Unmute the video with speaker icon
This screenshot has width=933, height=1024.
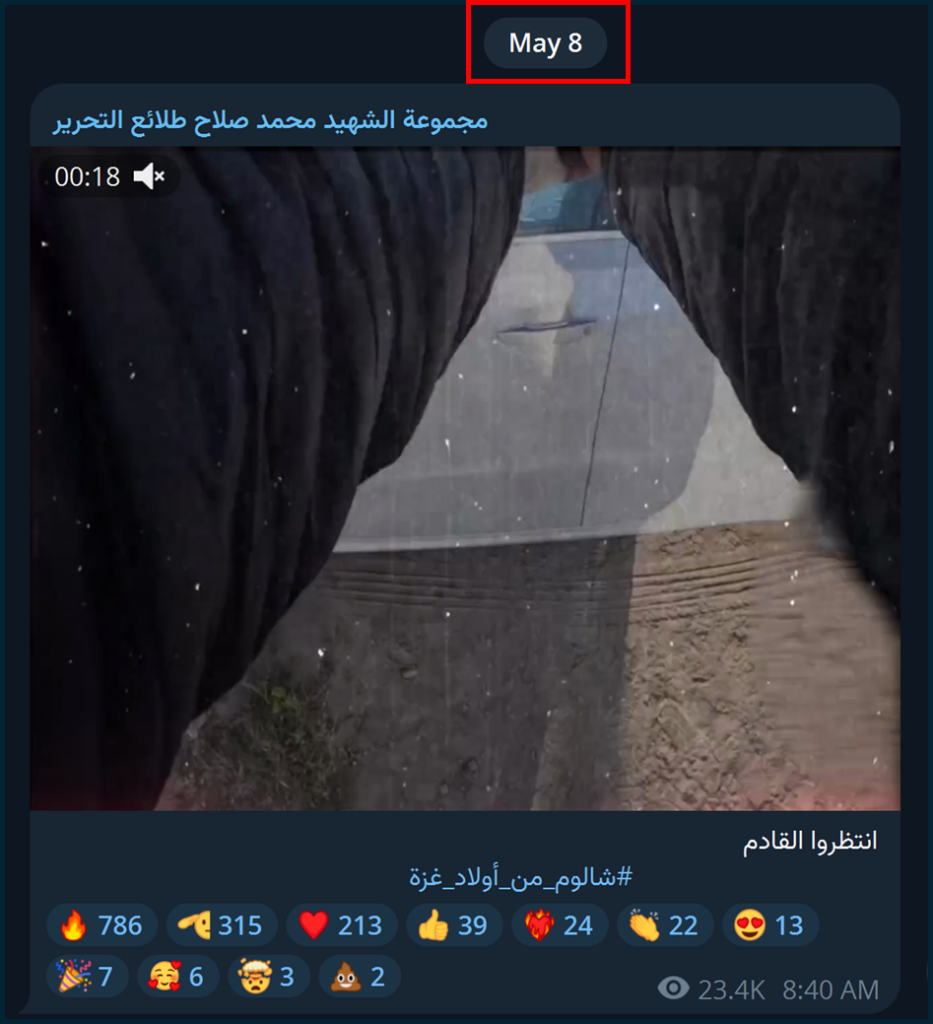[150, 176]
